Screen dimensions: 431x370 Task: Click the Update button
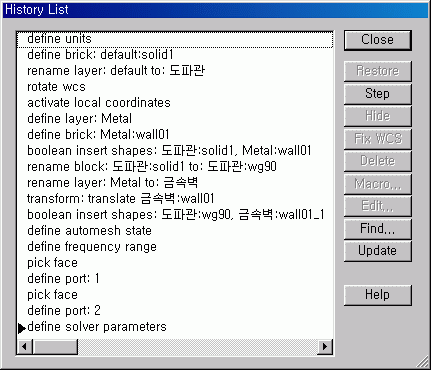378,251
